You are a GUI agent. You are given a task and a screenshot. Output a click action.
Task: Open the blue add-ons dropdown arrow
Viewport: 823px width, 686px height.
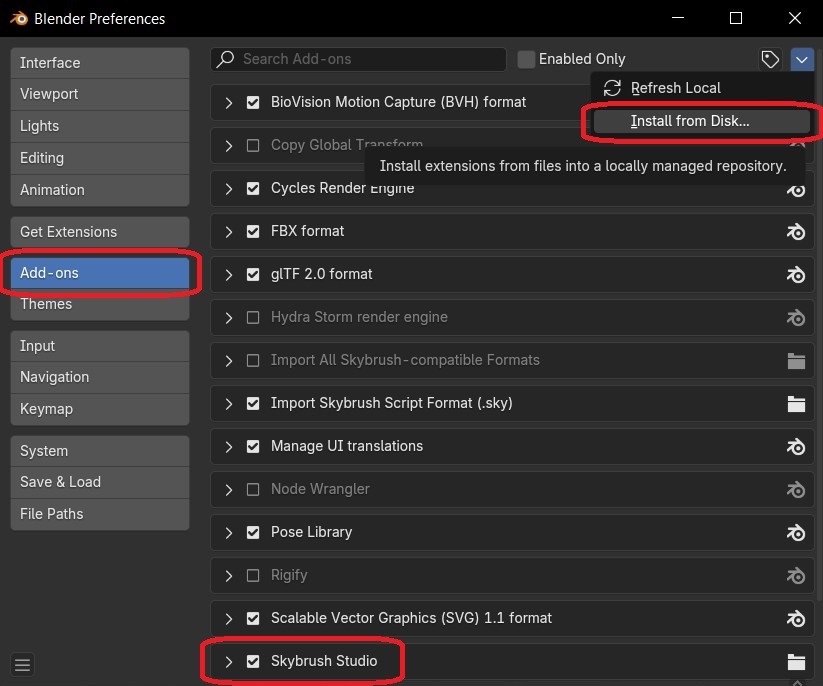coord(802,59)
